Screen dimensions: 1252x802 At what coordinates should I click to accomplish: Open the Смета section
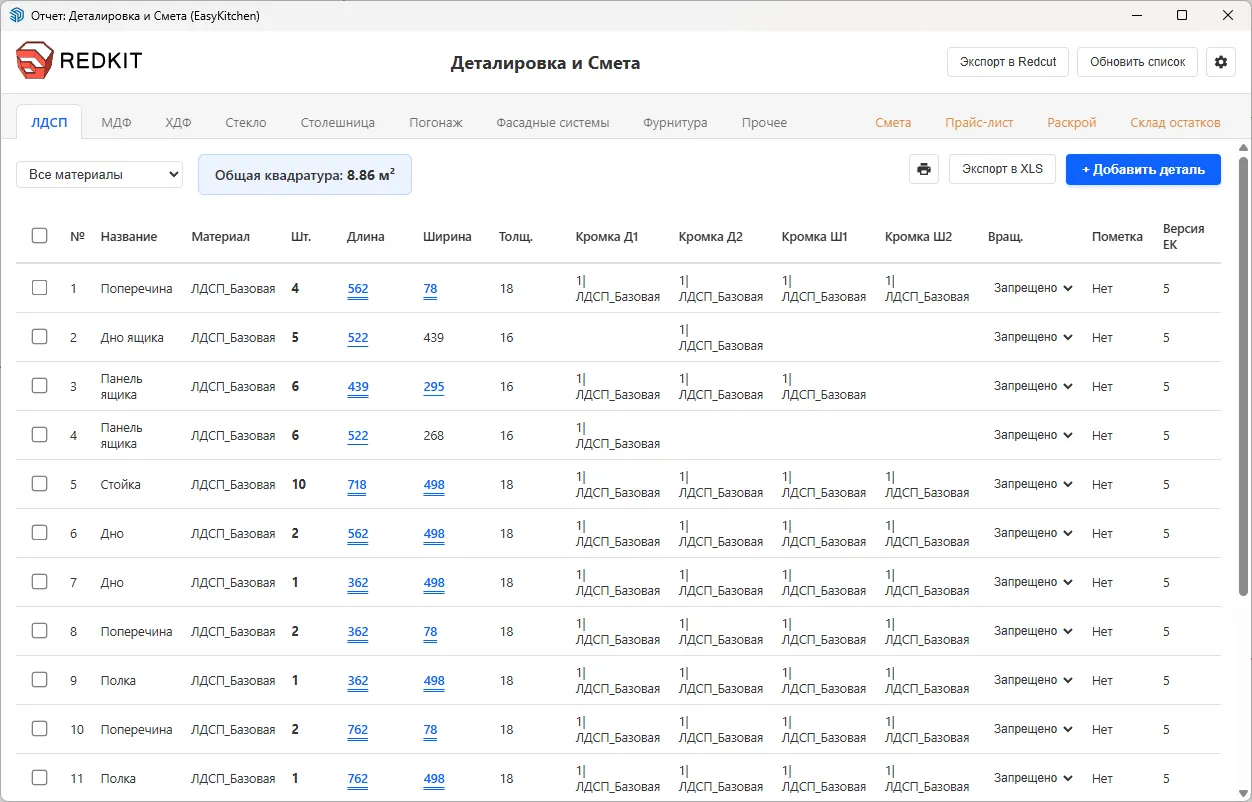click(x=893, y=122)
